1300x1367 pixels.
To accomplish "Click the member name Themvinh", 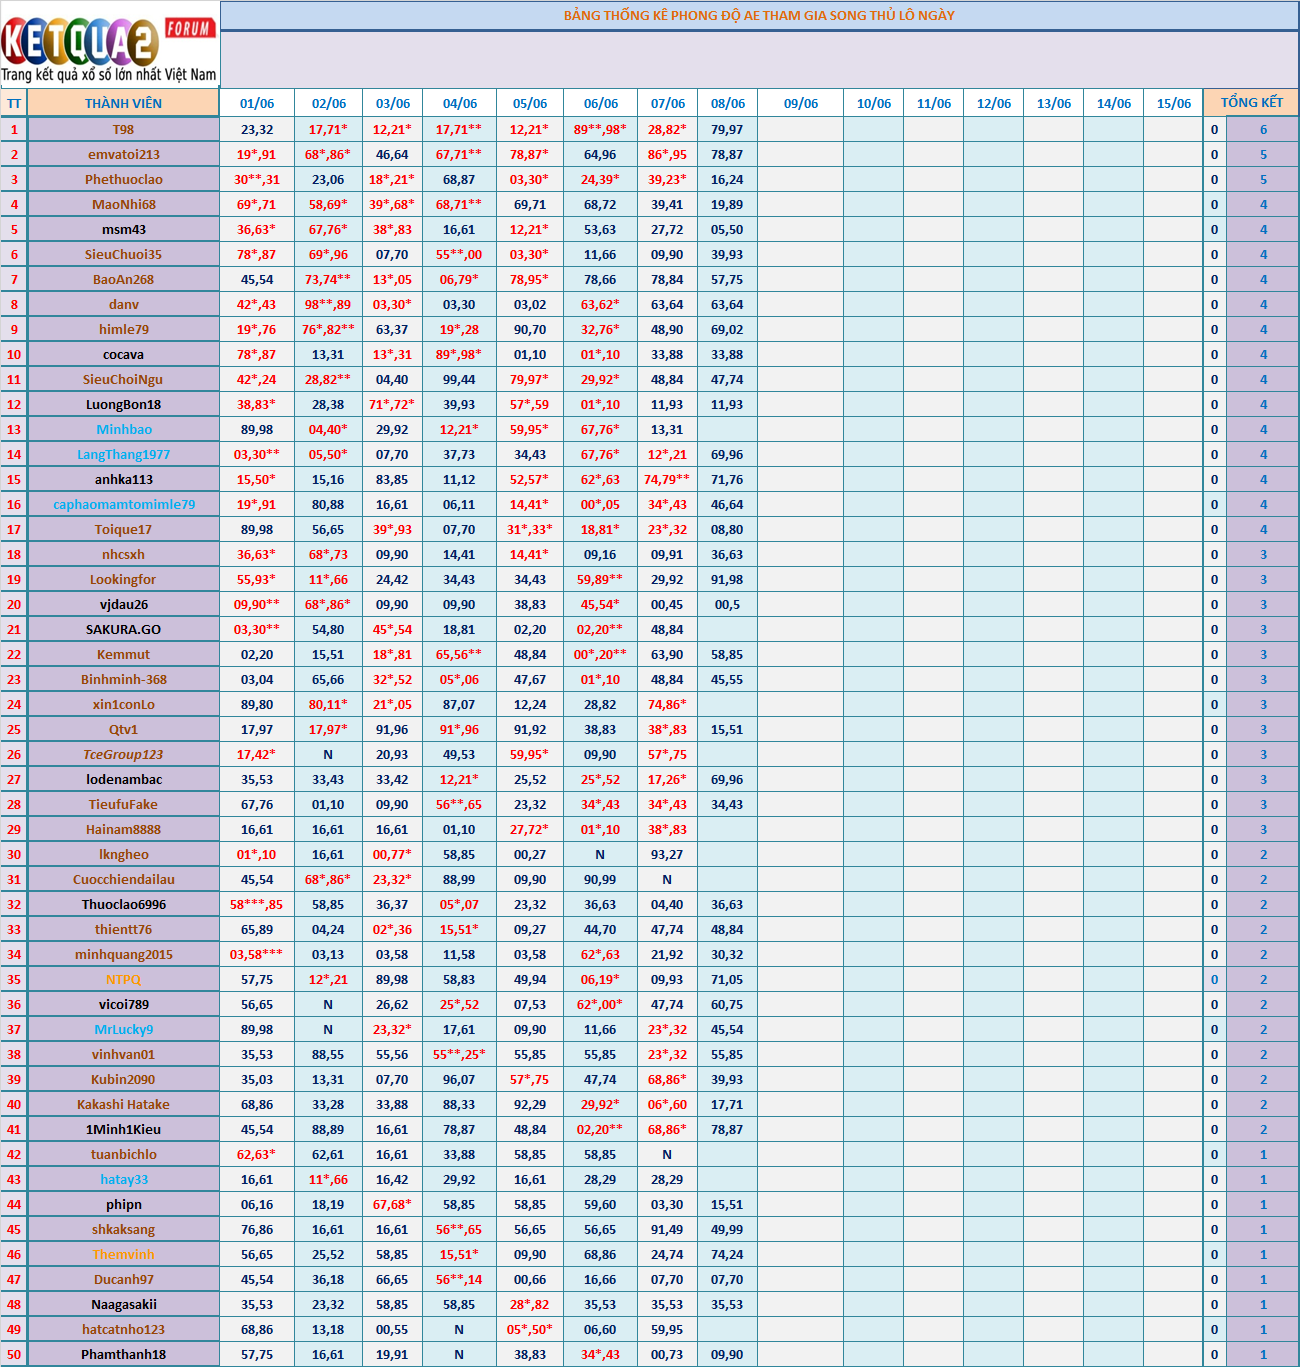I will coord(123,1254).
